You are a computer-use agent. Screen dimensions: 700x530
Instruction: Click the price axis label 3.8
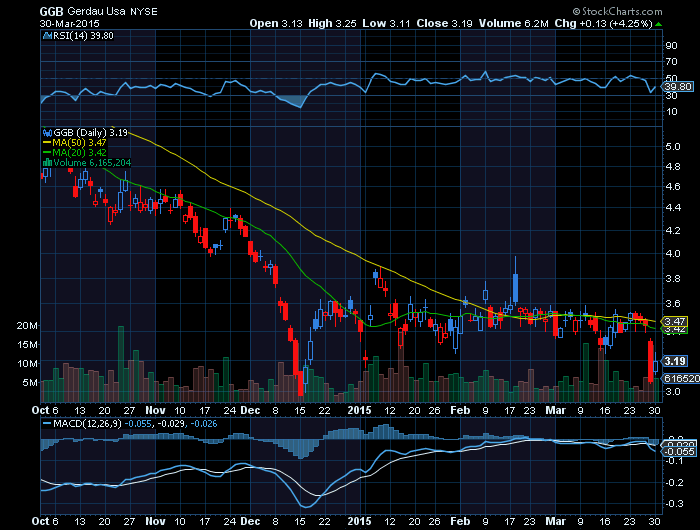click(x=673, y=279)
